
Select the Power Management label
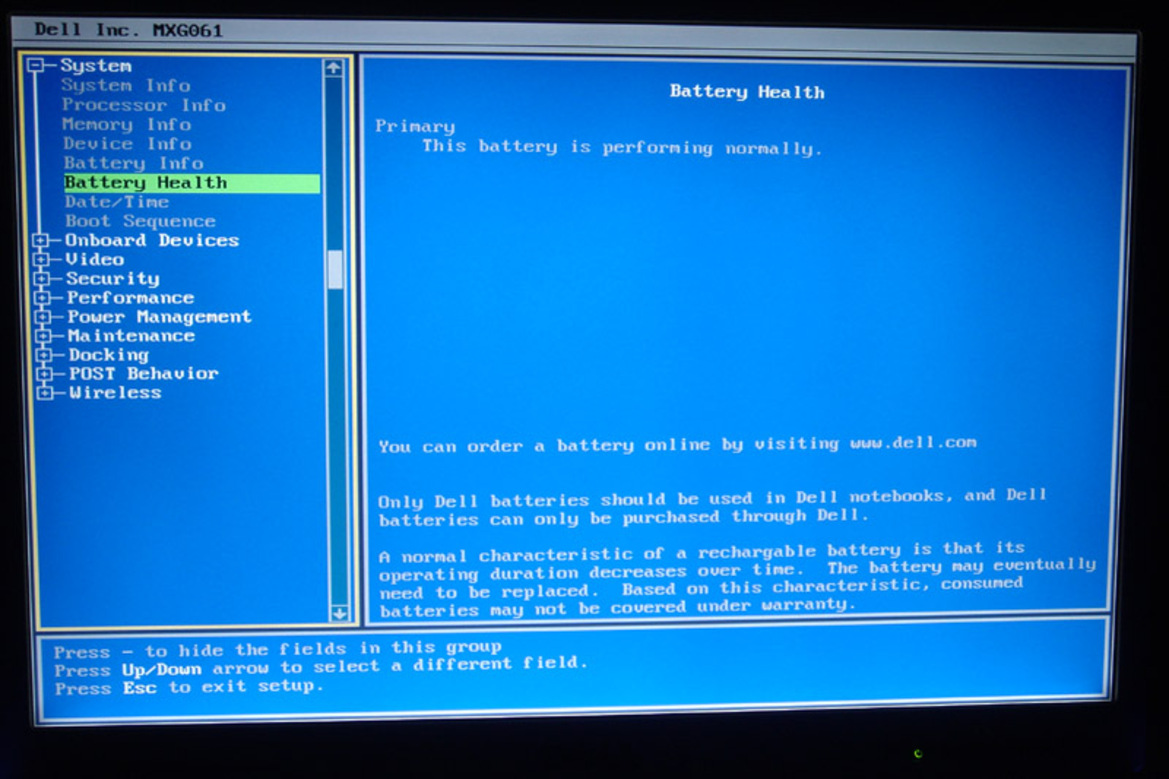pos(160,317)
